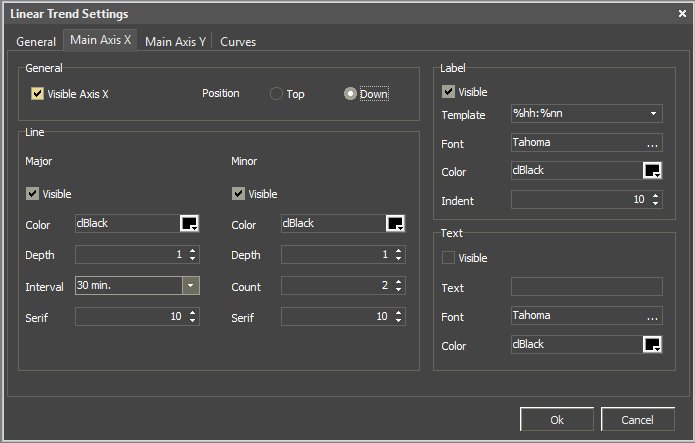Viewport: 695px width, 443px height.
Task: Close the Linear Trend Settings dialog
Action: click(682, 14)
